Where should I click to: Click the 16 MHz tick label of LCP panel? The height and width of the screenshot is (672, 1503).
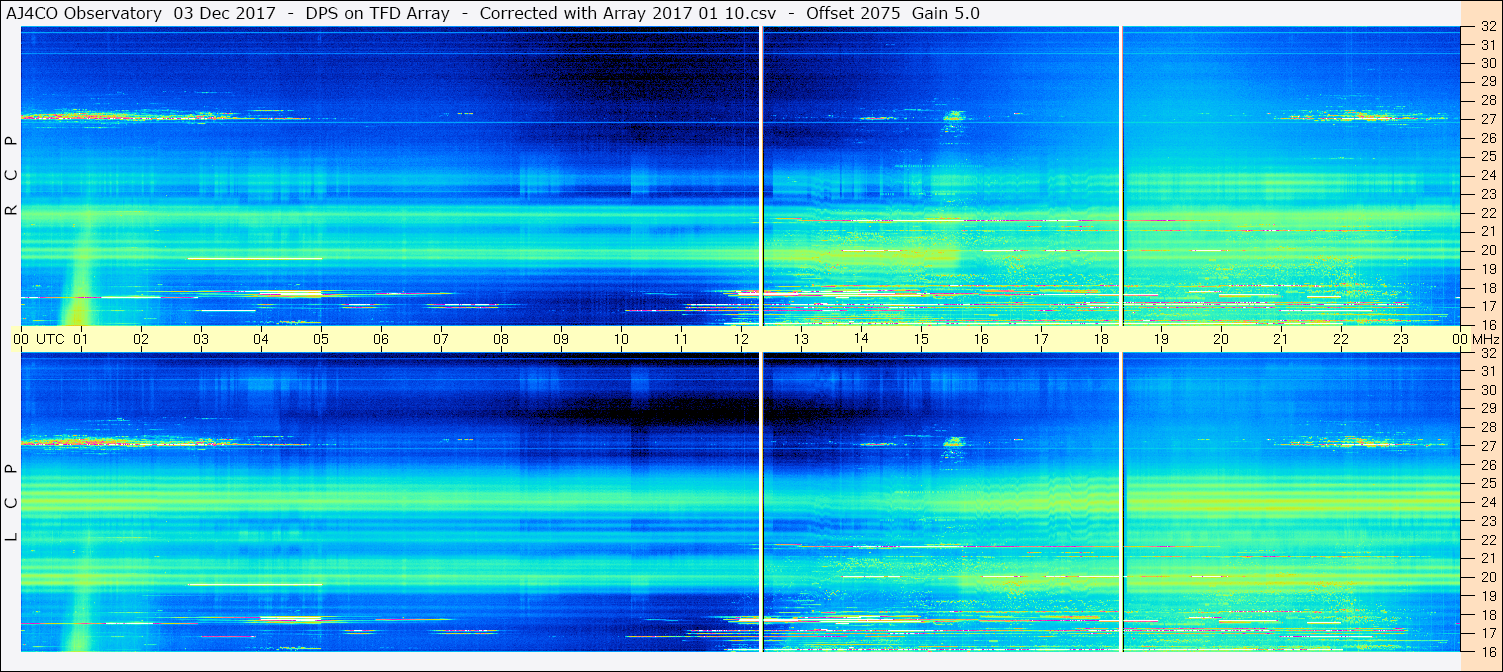pos(1487,651)
